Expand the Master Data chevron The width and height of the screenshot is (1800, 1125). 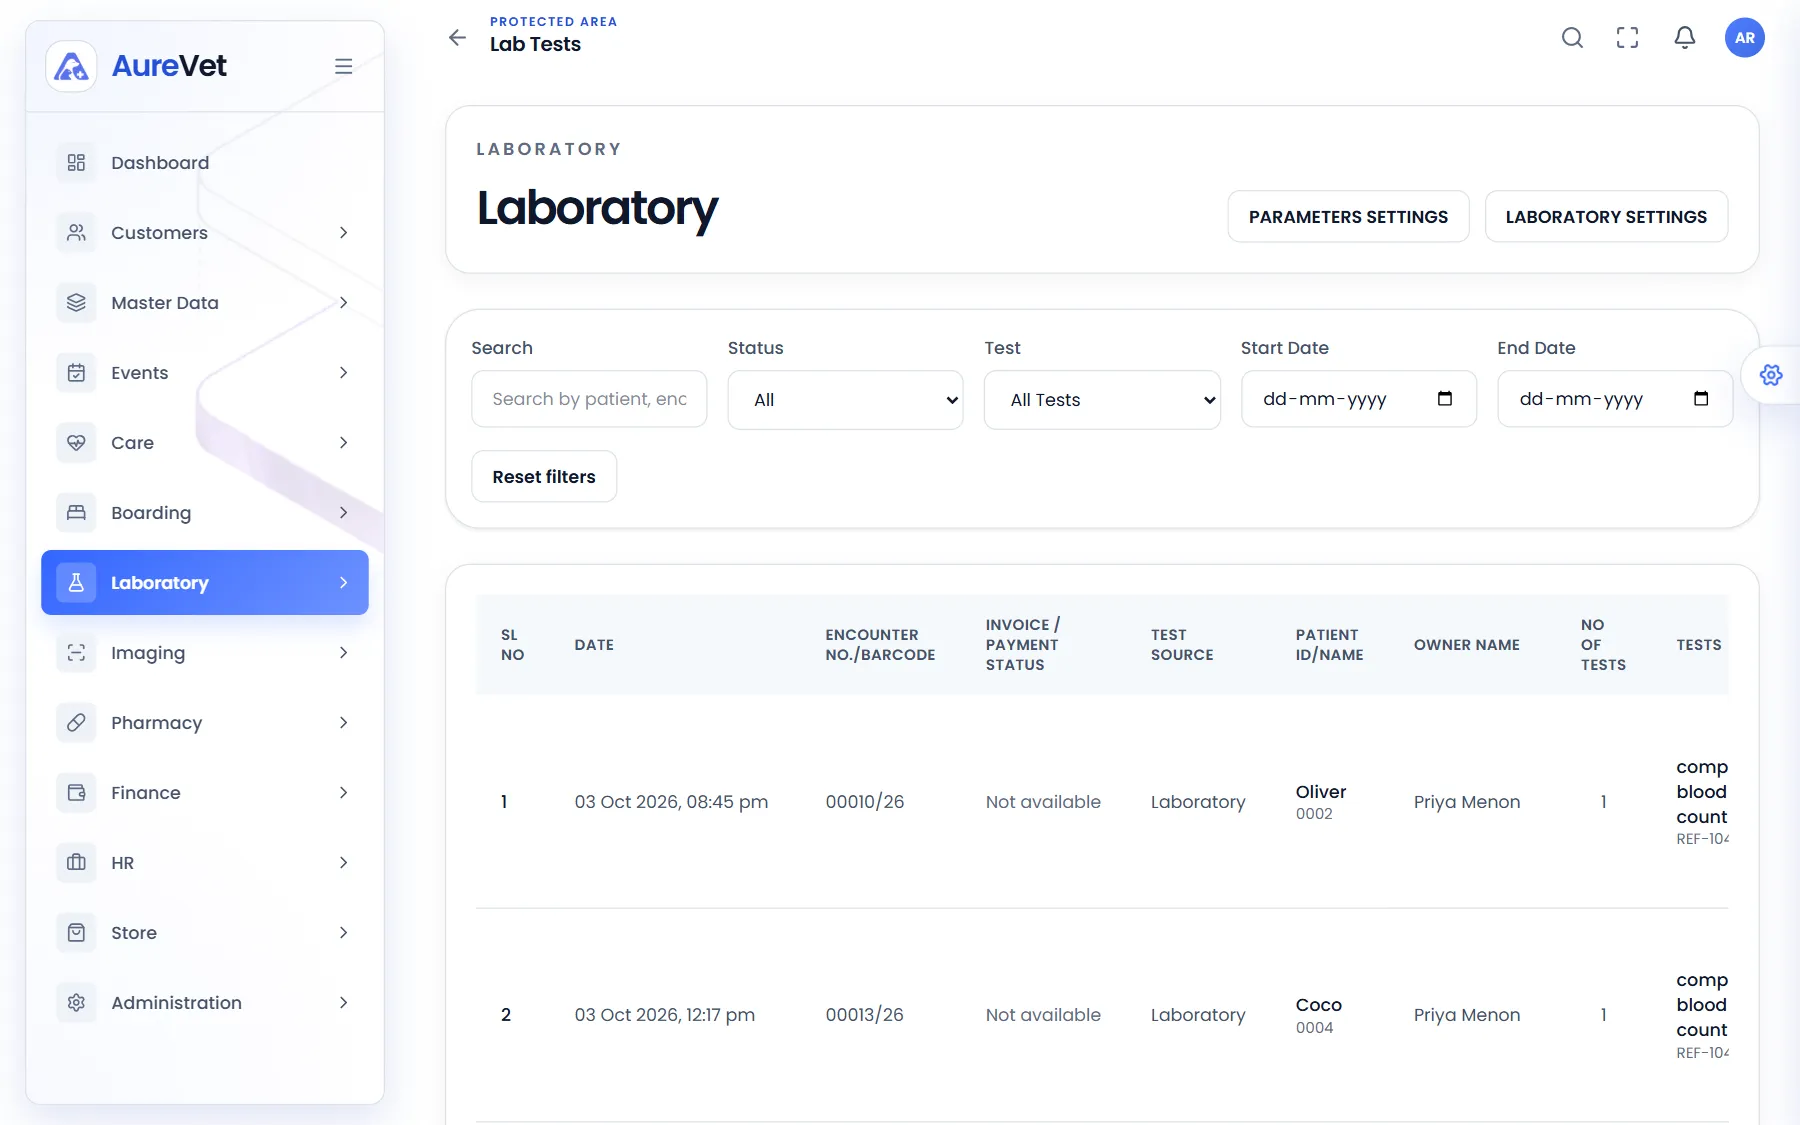click(344, 303)
